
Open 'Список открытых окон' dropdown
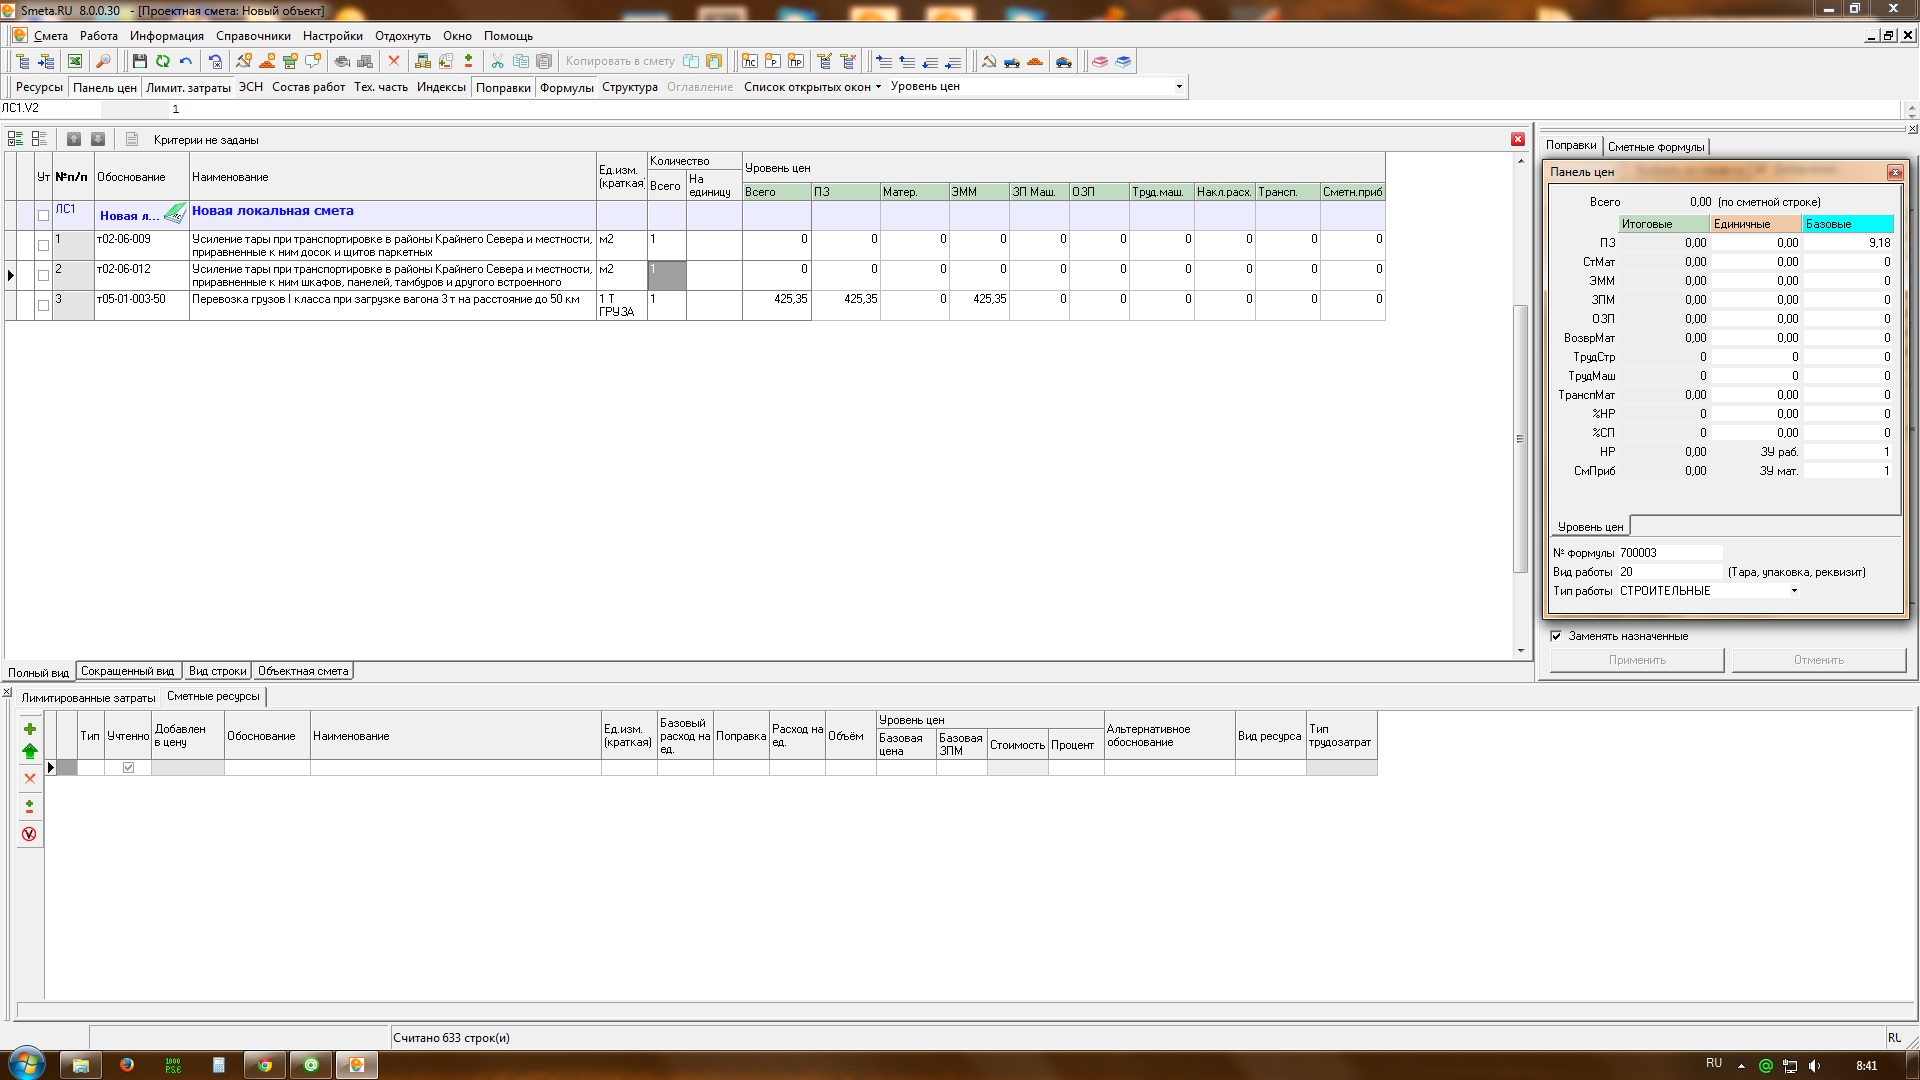(812, 87)
